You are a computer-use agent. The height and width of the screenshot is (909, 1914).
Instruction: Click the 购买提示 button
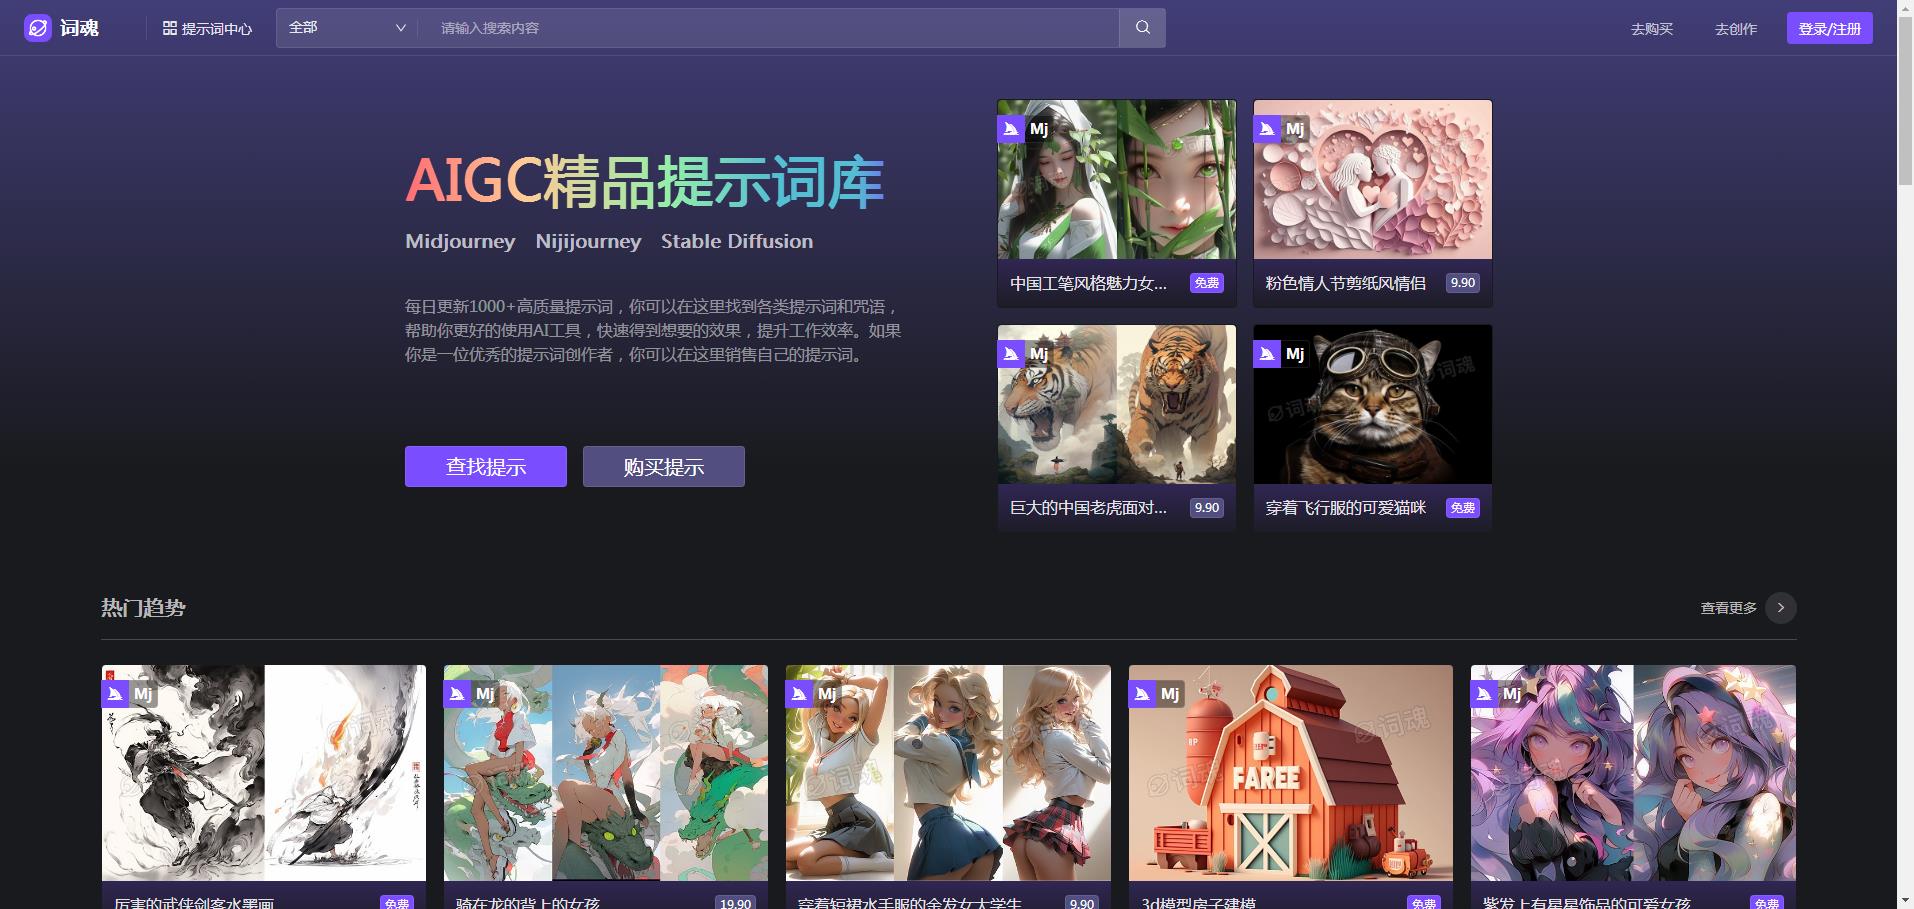click(x=663, y=466)
